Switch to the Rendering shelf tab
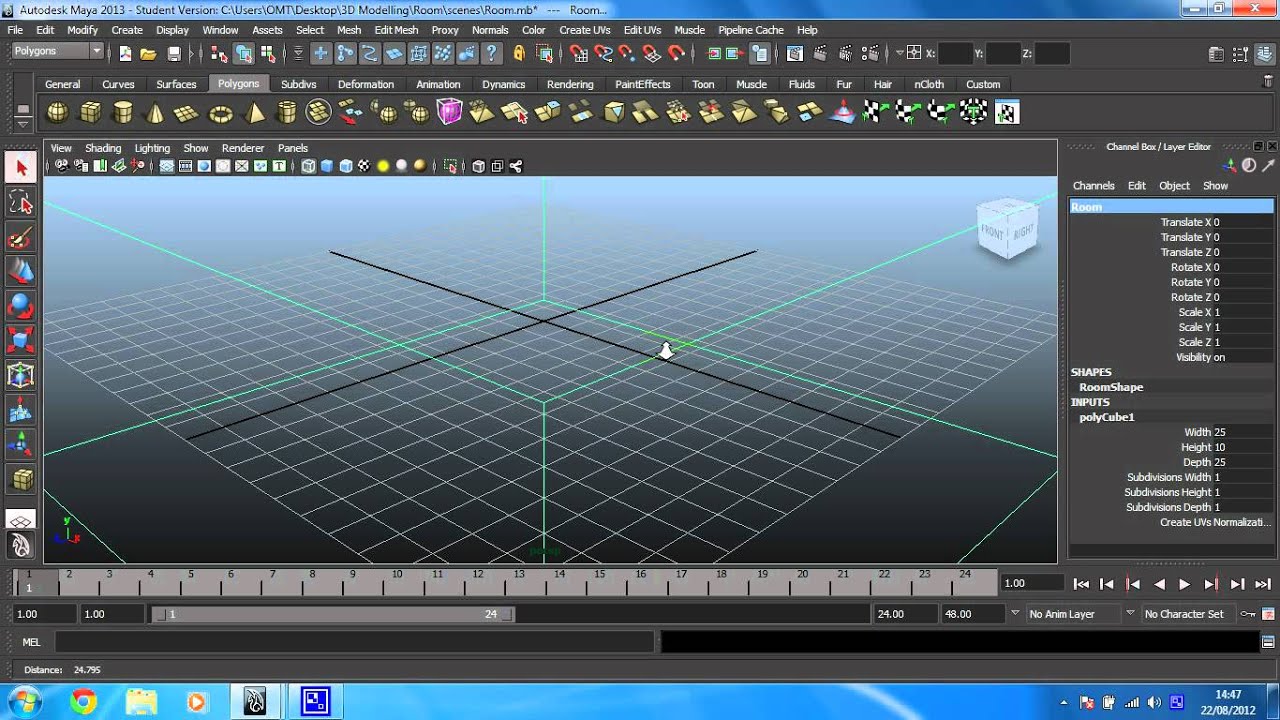1280x720 pixels. point(570,84)
